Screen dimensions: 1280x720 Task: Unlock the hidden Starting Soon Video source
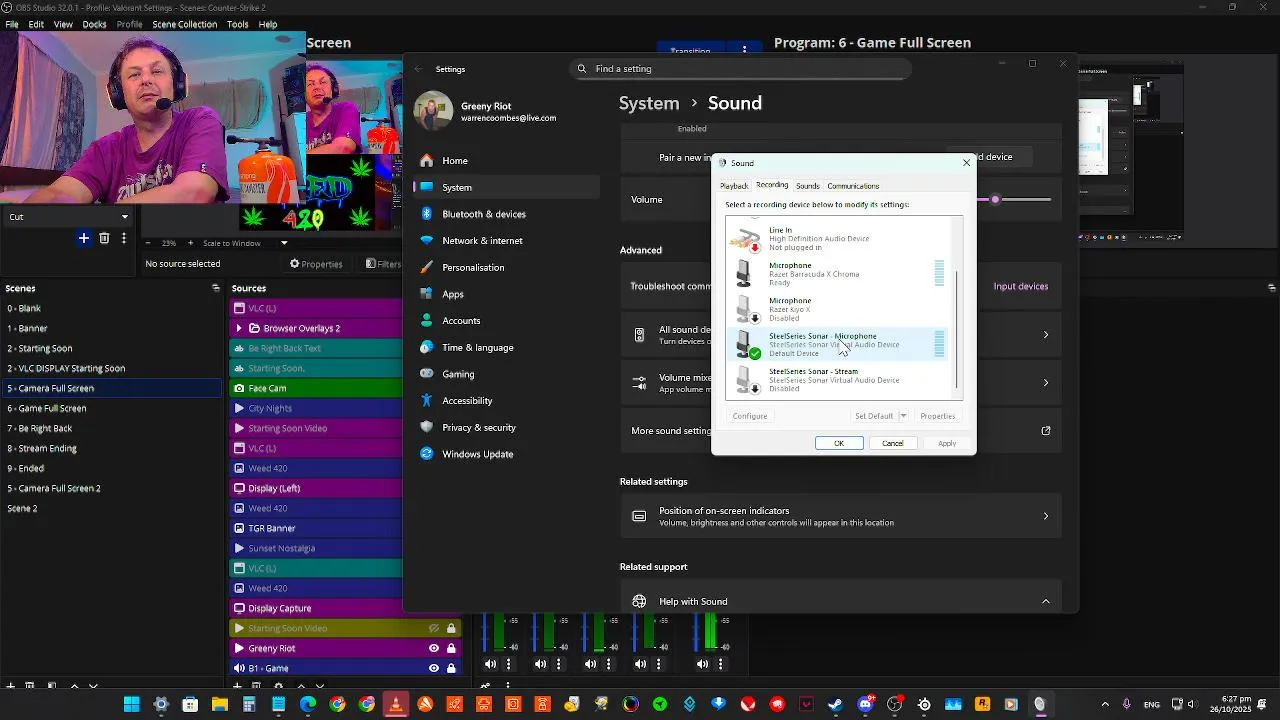click(451, 628)
